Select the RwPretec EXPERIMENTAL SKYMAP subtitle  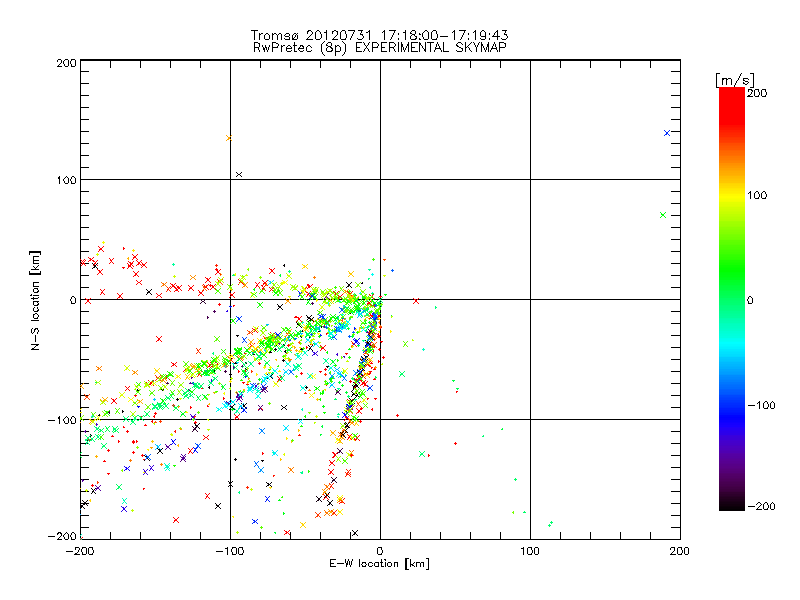pyautogui.click(x=379, y=46)
